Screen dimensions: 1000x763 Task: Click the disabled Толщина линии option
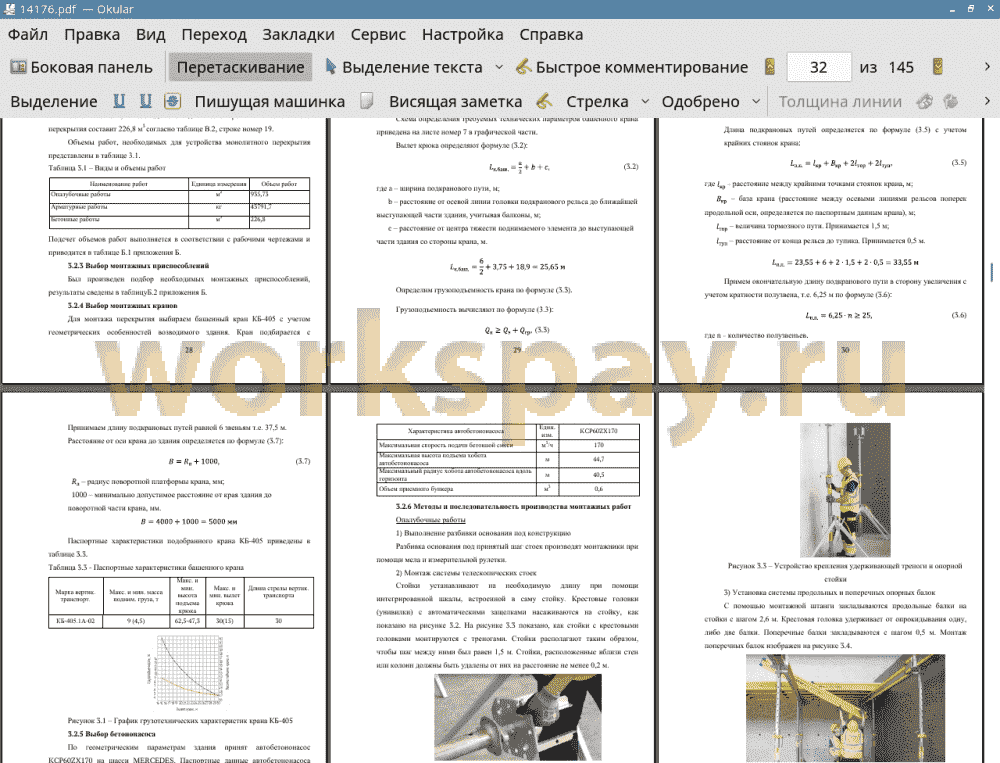tap(840, 101)
